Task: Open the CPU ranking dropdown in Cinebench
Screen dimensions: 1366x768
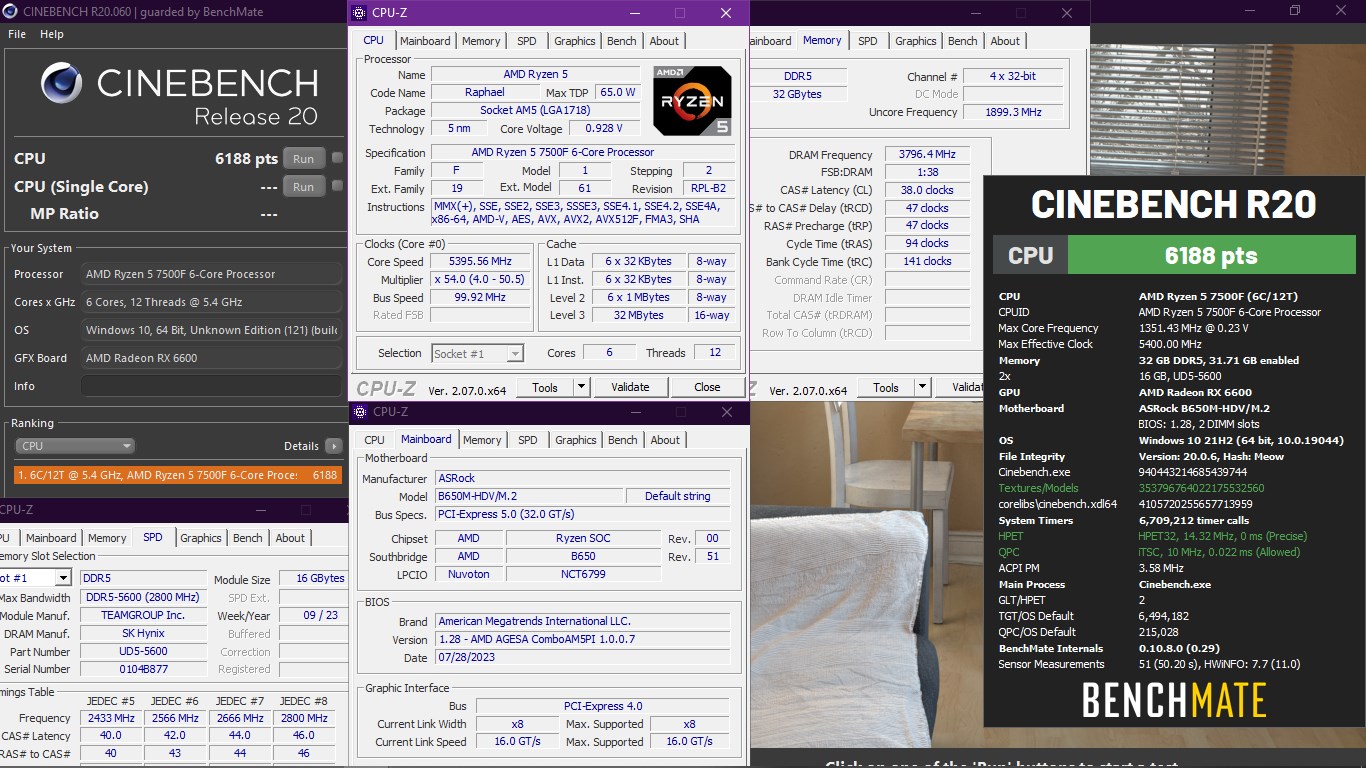Action: [x=75, y=446]
